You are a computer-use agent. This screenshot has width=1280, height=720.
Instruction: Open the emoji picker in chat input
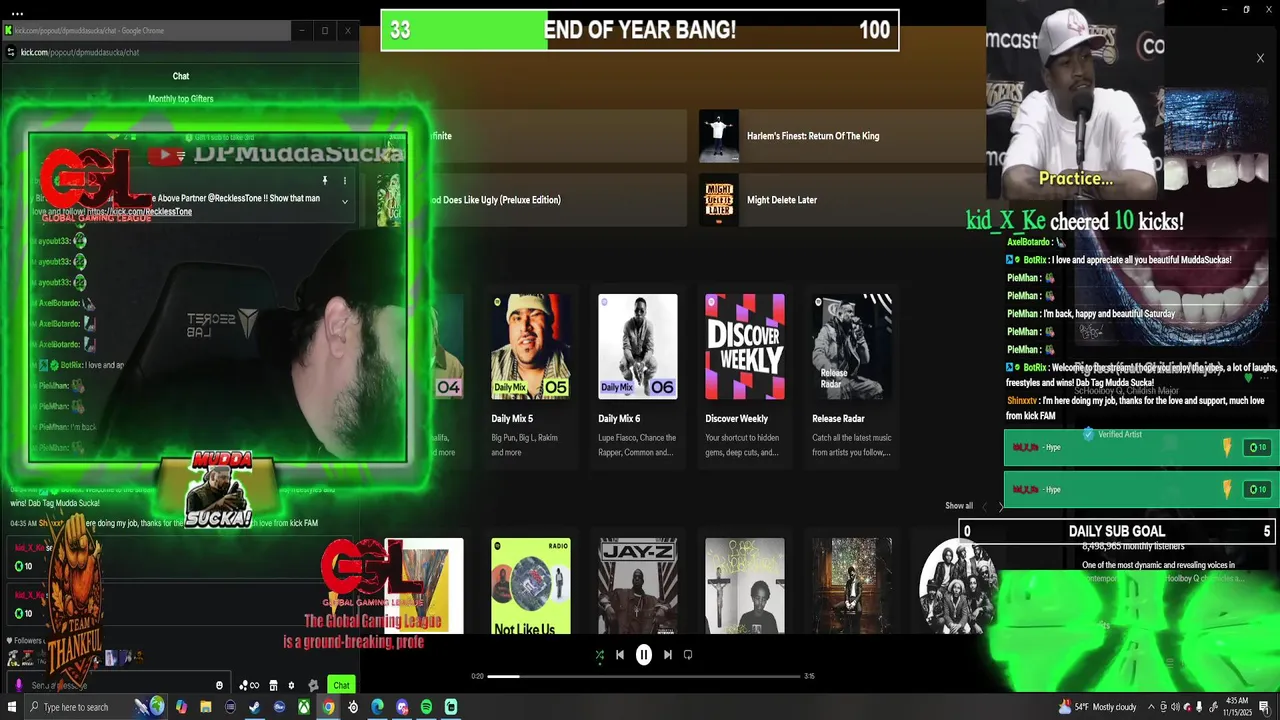point(219,685)
